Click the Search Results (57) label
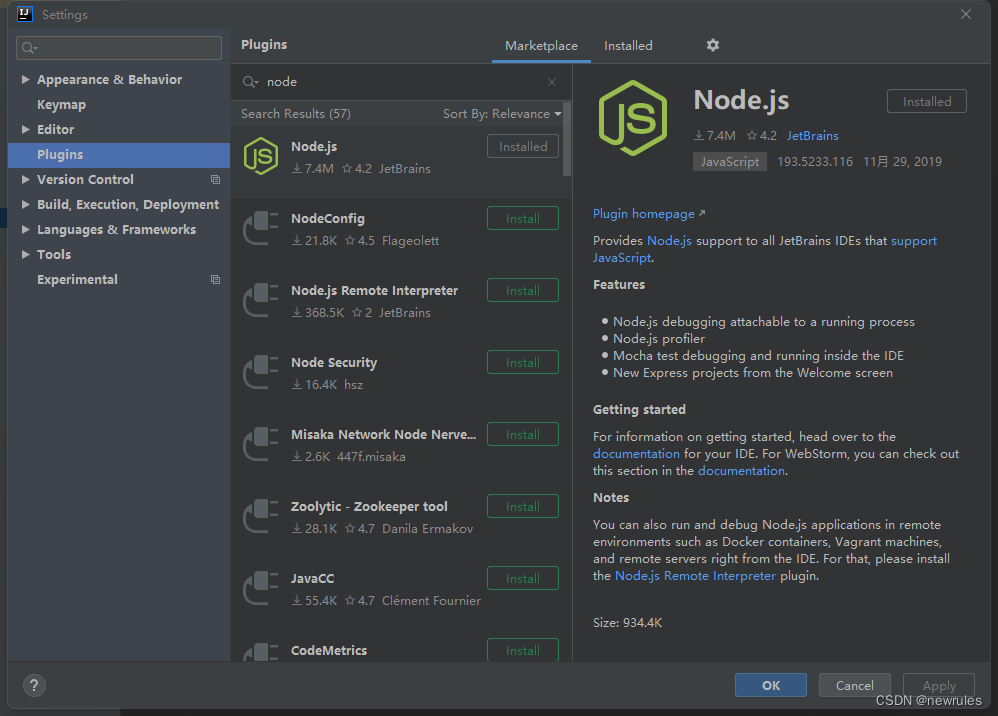This screenshot has width=998, height=716. click(295, 114)
